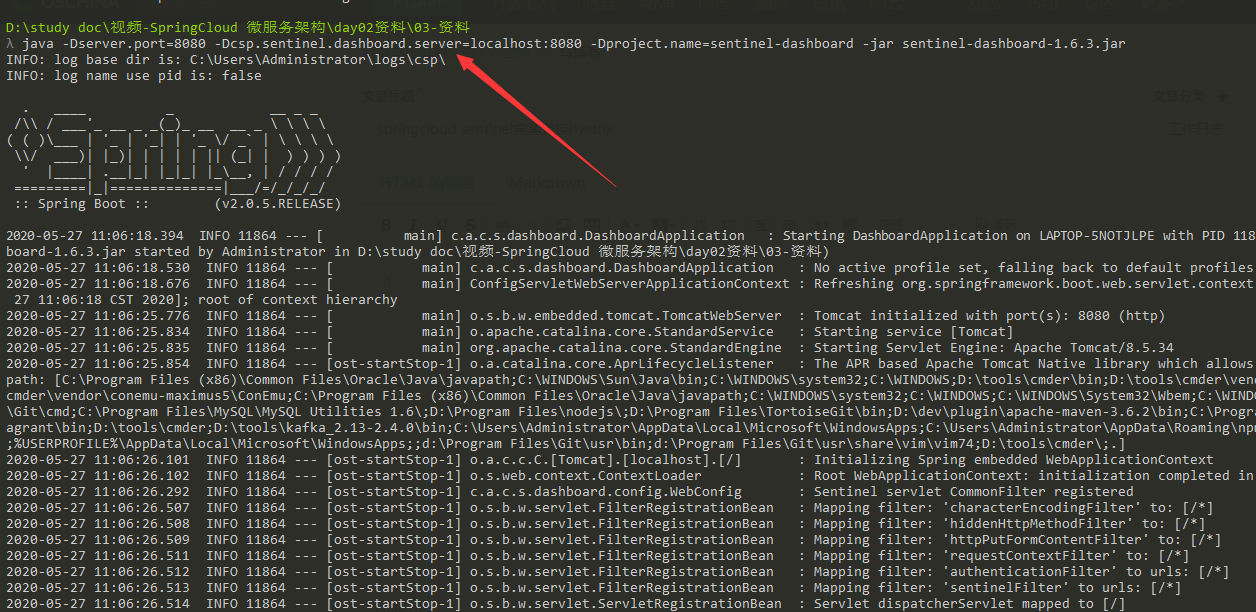
Task: Click the 'hiddenHttpMethodFilter' mapping message
Action: [x=1010, y=524]
